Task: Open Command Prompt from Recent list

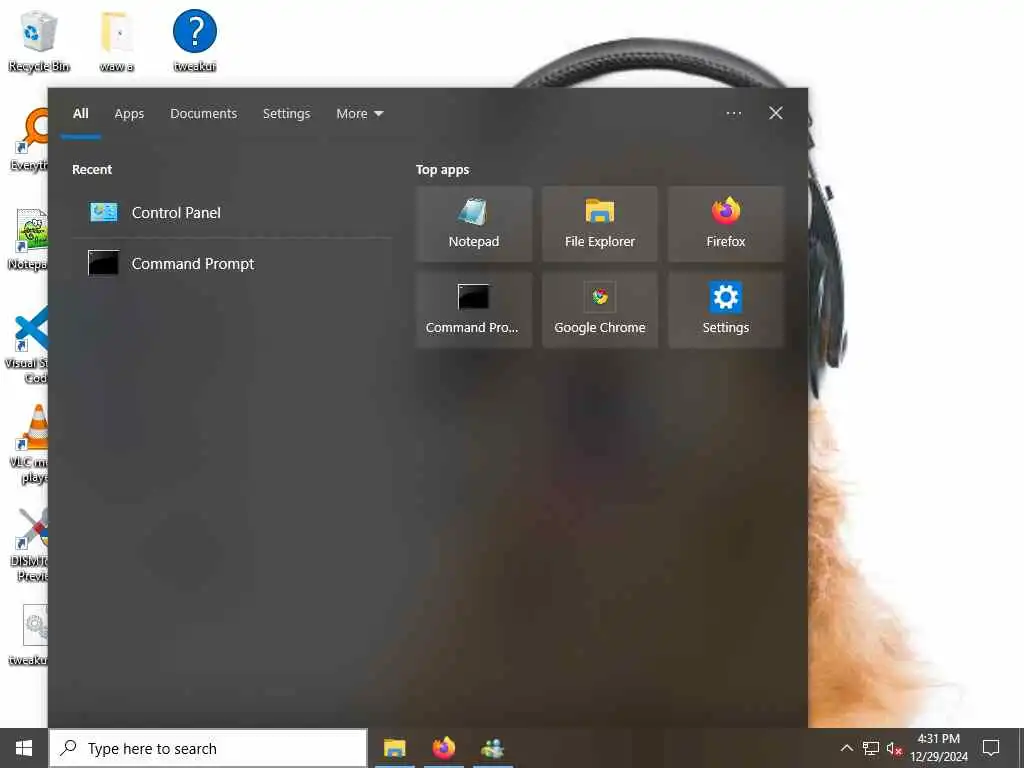Action: [x=232, y=263]
